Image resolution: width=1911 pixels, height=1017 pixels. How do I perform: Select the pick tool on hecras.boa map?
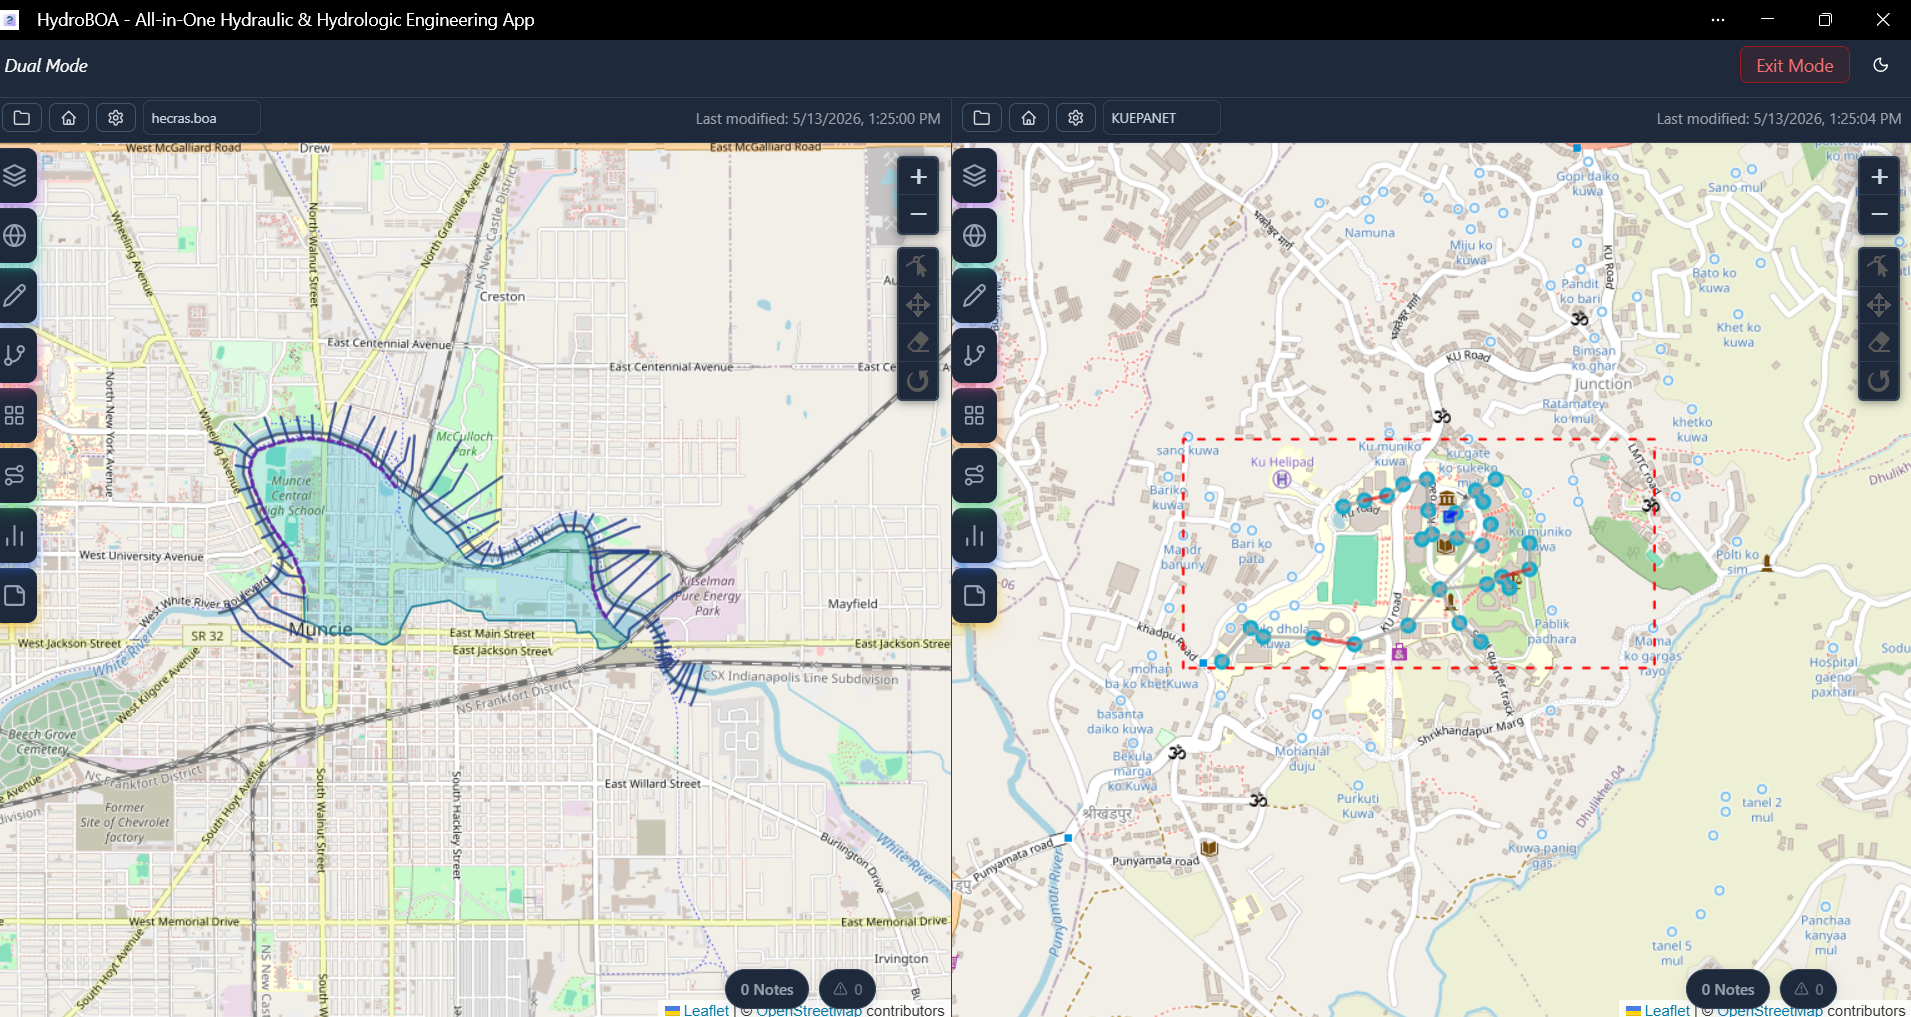[918, 266]
